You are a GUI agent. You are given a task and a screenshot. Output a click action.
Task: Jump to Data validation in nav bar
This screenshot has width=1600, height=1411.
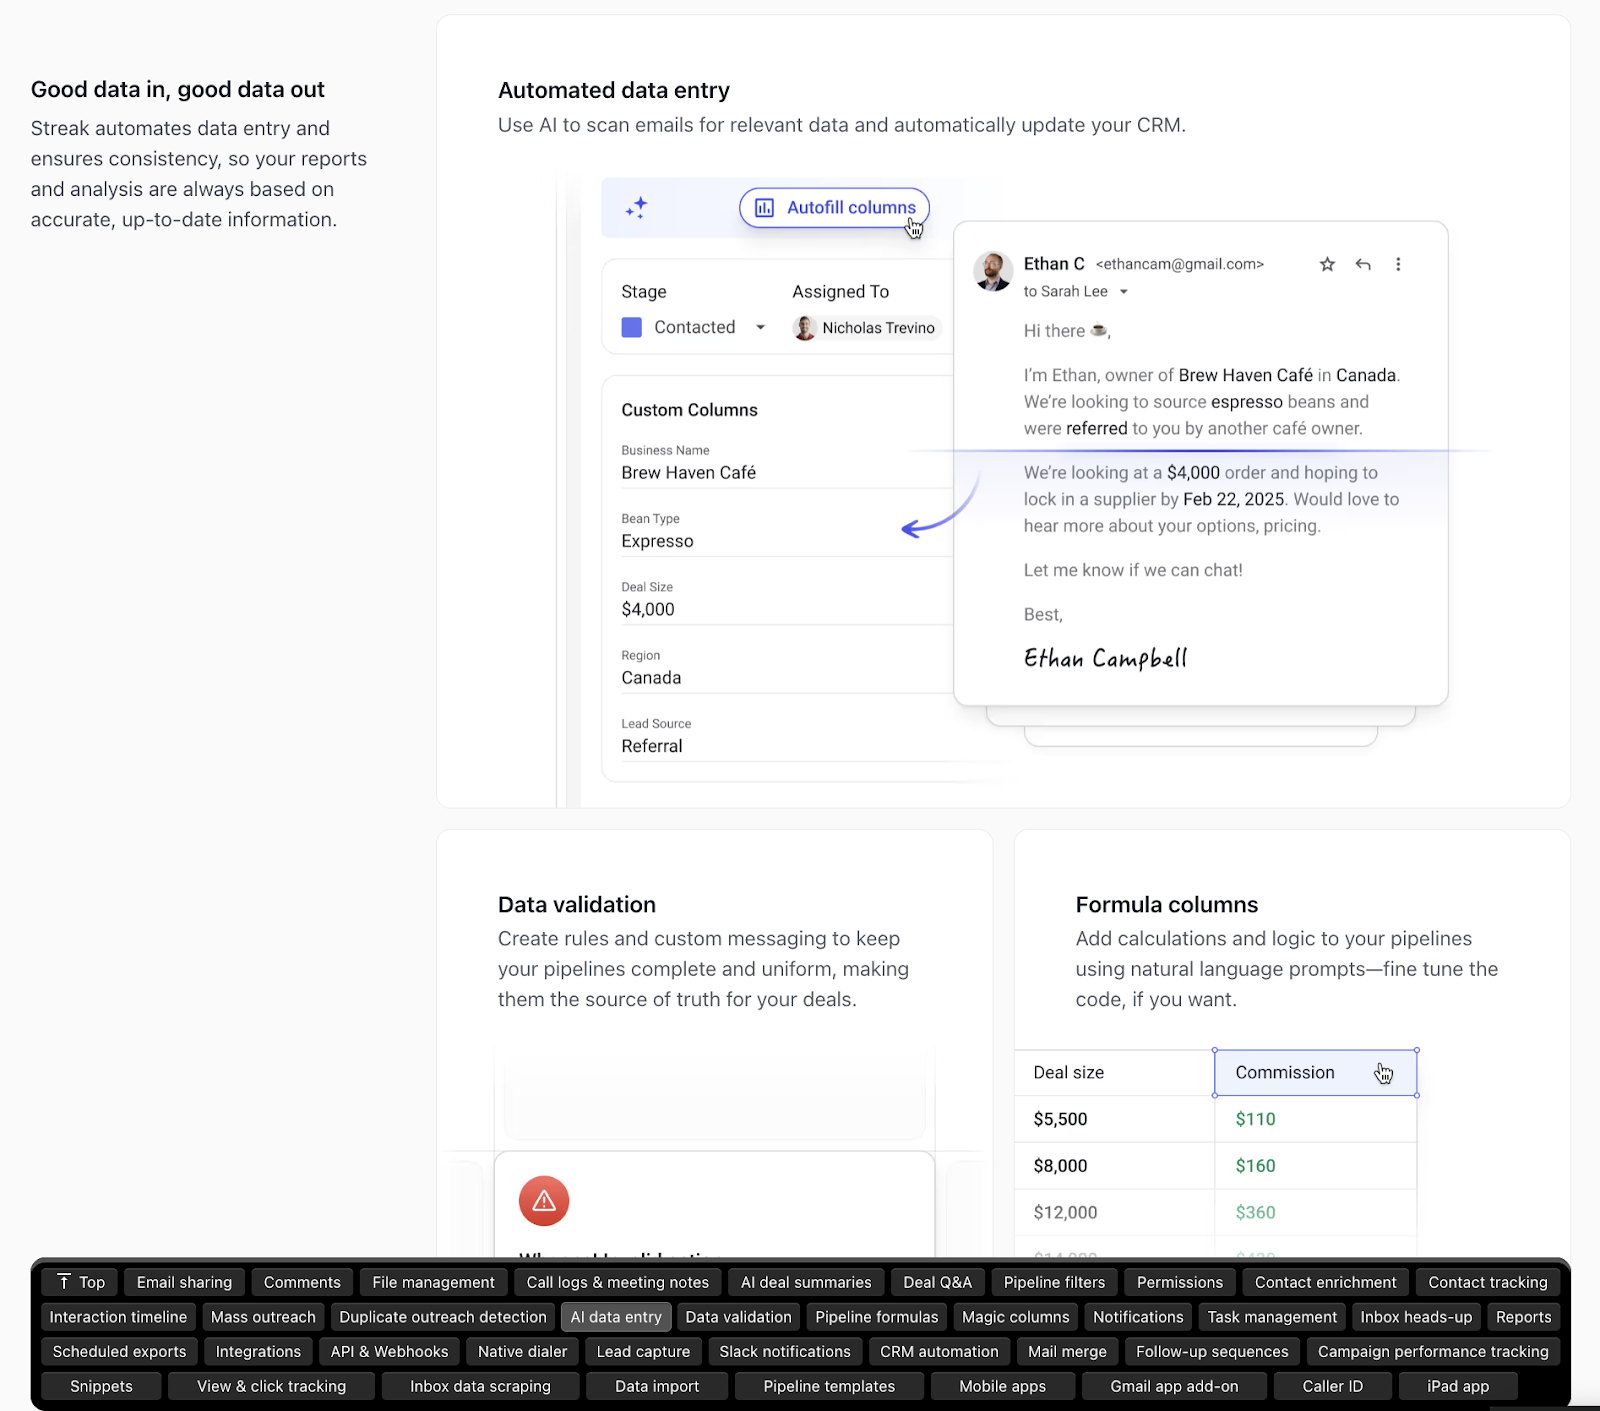pyautogui.click(x=738, y=1317)
